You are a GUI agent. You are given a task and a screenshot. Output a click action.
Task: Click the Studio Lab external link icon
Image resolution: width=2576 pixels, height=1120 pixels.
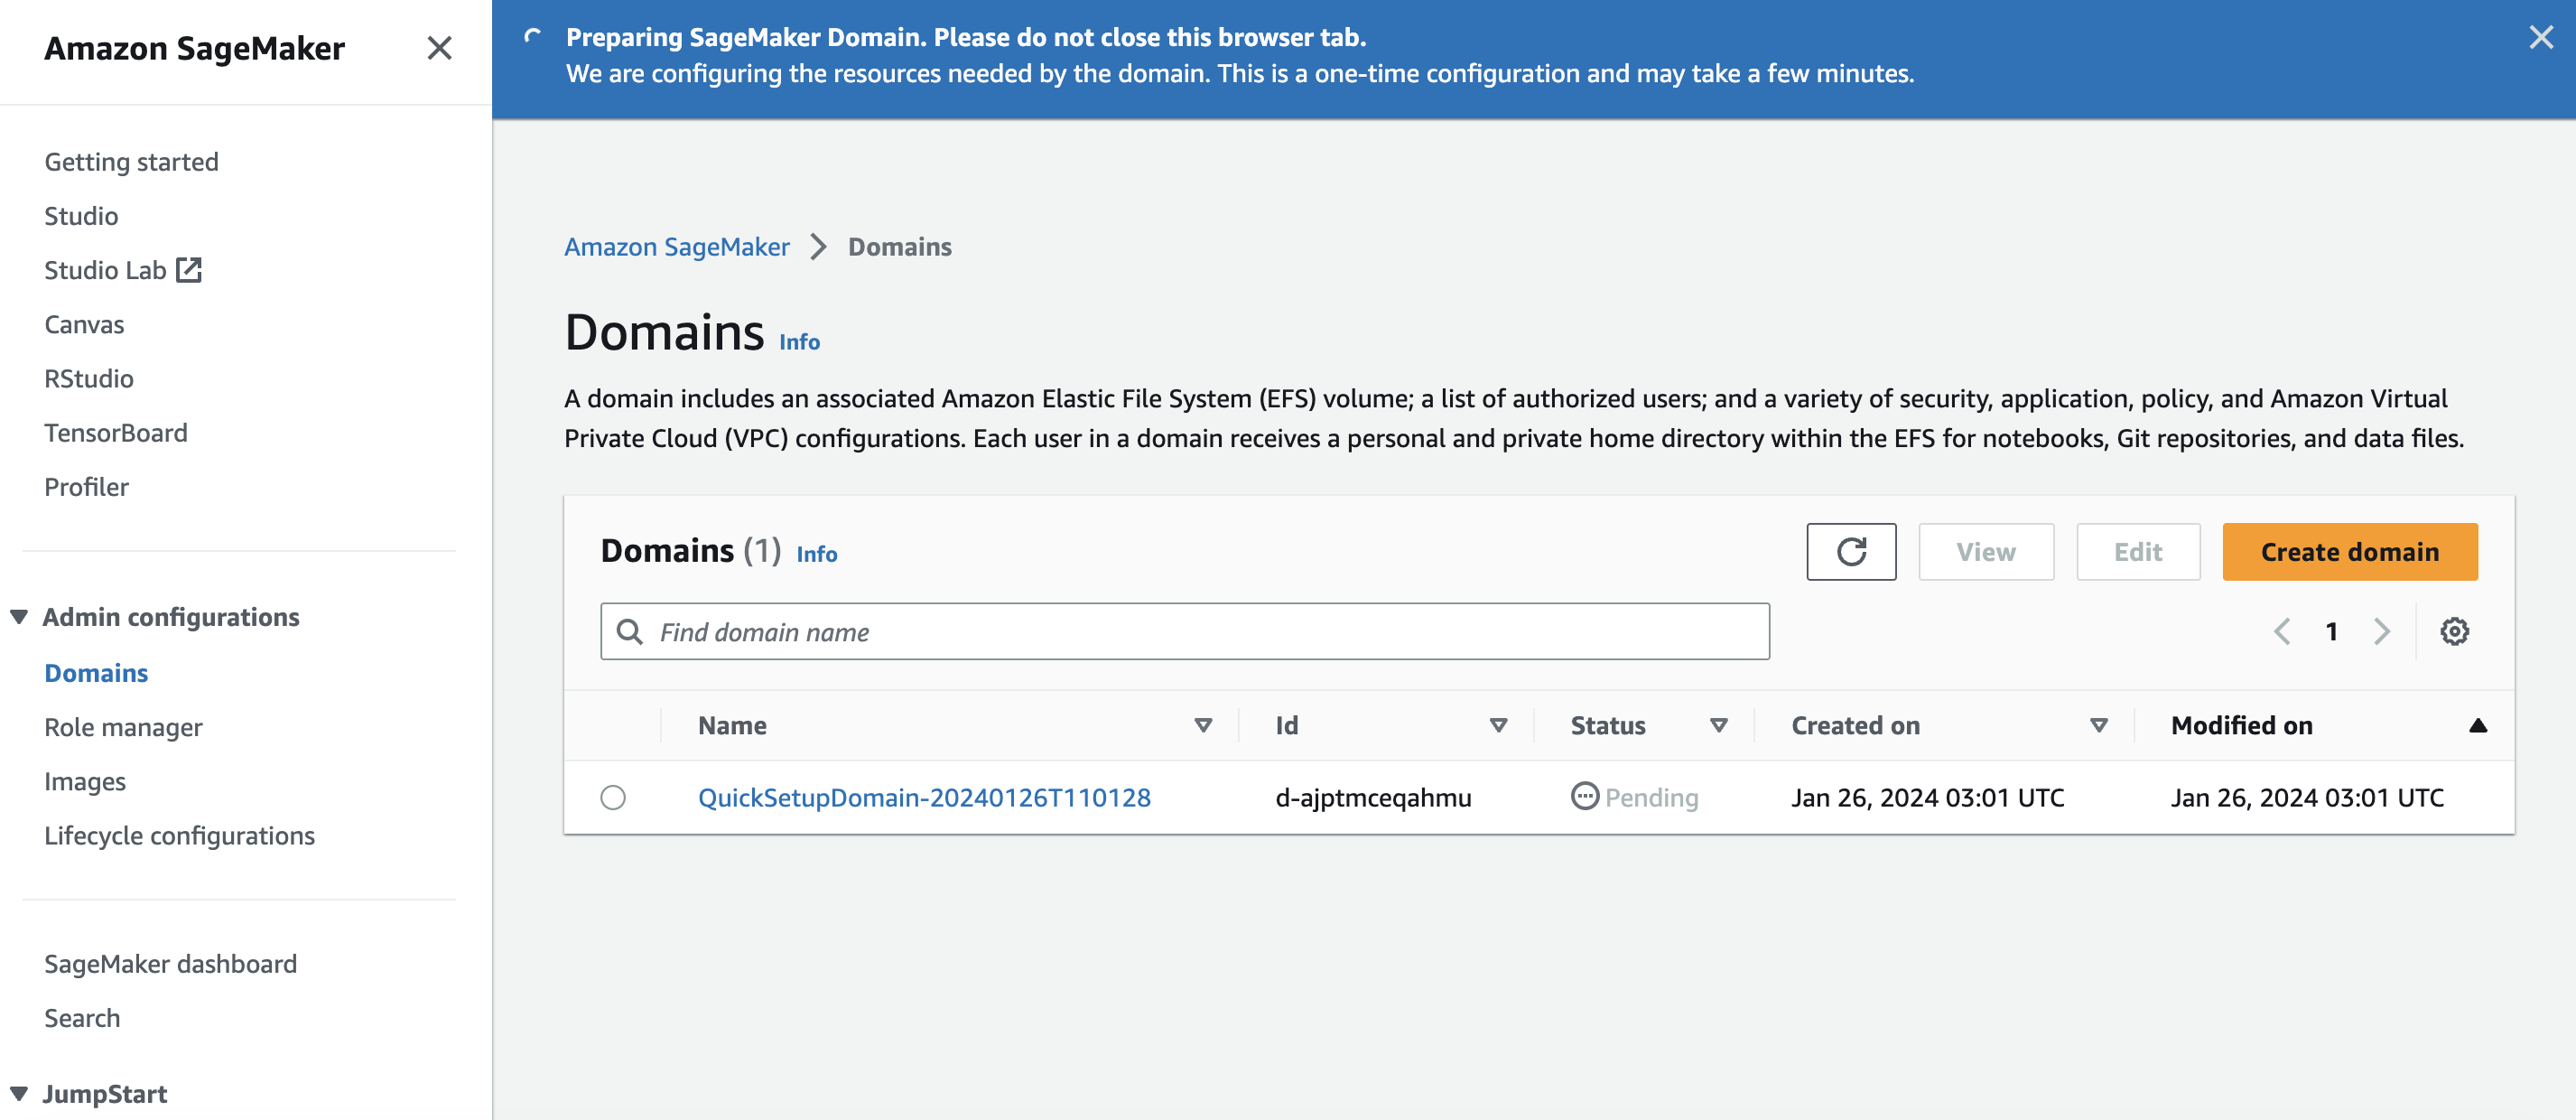pos(189,270)
